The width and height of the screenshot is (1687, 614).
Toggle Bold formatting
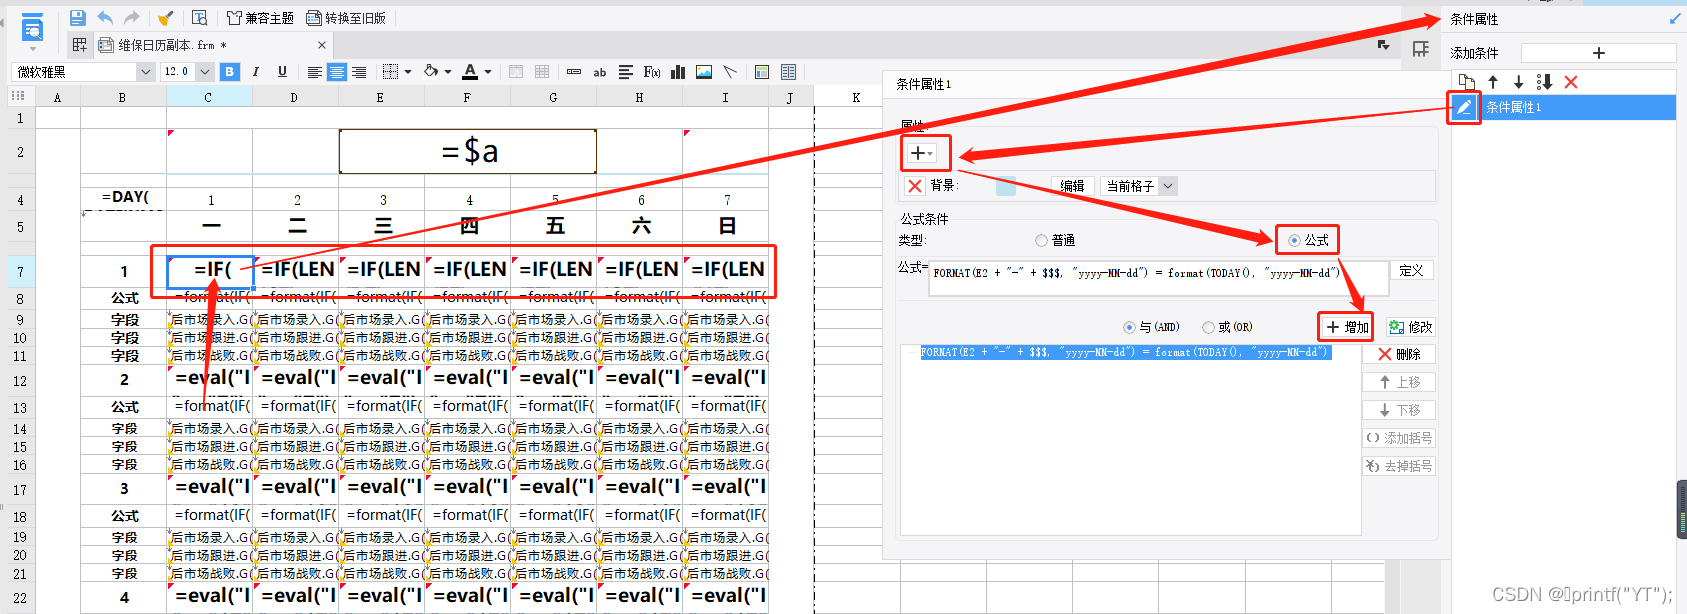230,72
